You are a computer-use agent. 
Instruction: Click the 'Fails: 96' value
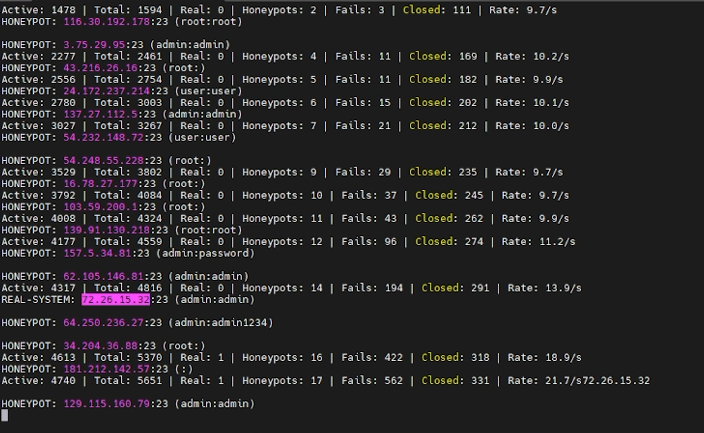369,242
